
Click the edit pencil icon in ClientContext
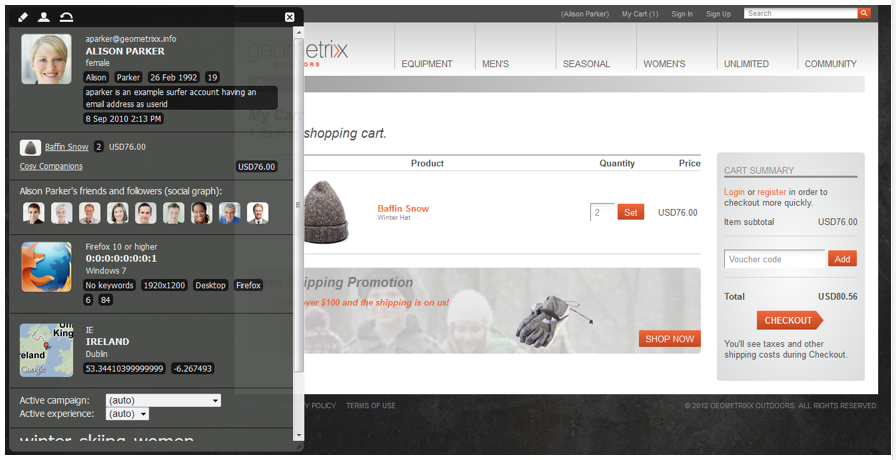tap(23, 17)
